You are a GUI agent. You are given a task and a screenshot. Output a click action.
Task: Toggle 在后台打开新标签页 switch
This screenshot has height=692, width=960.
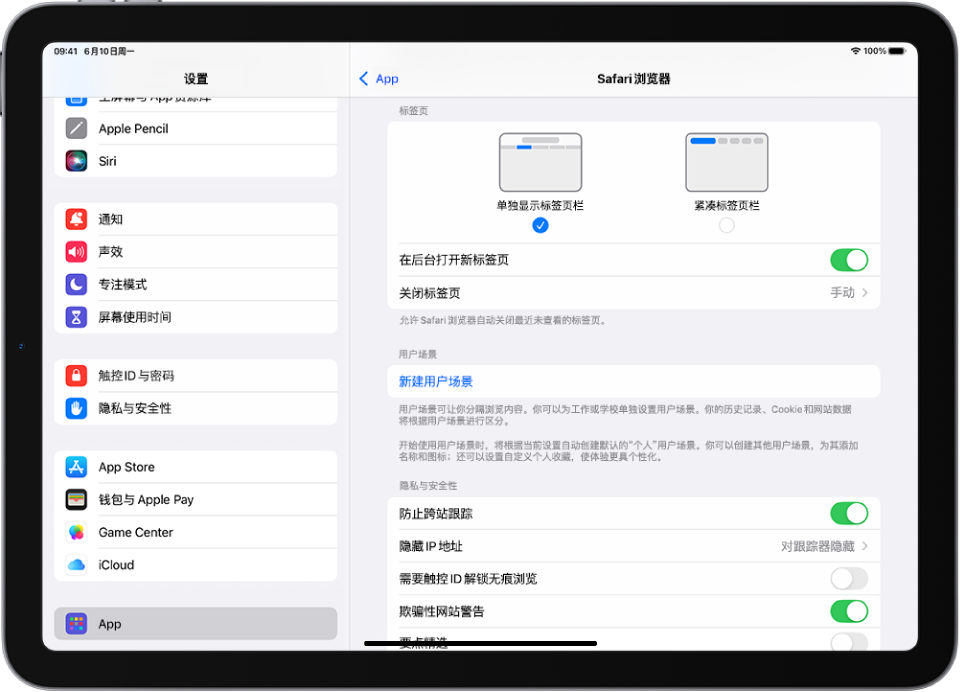849,260
